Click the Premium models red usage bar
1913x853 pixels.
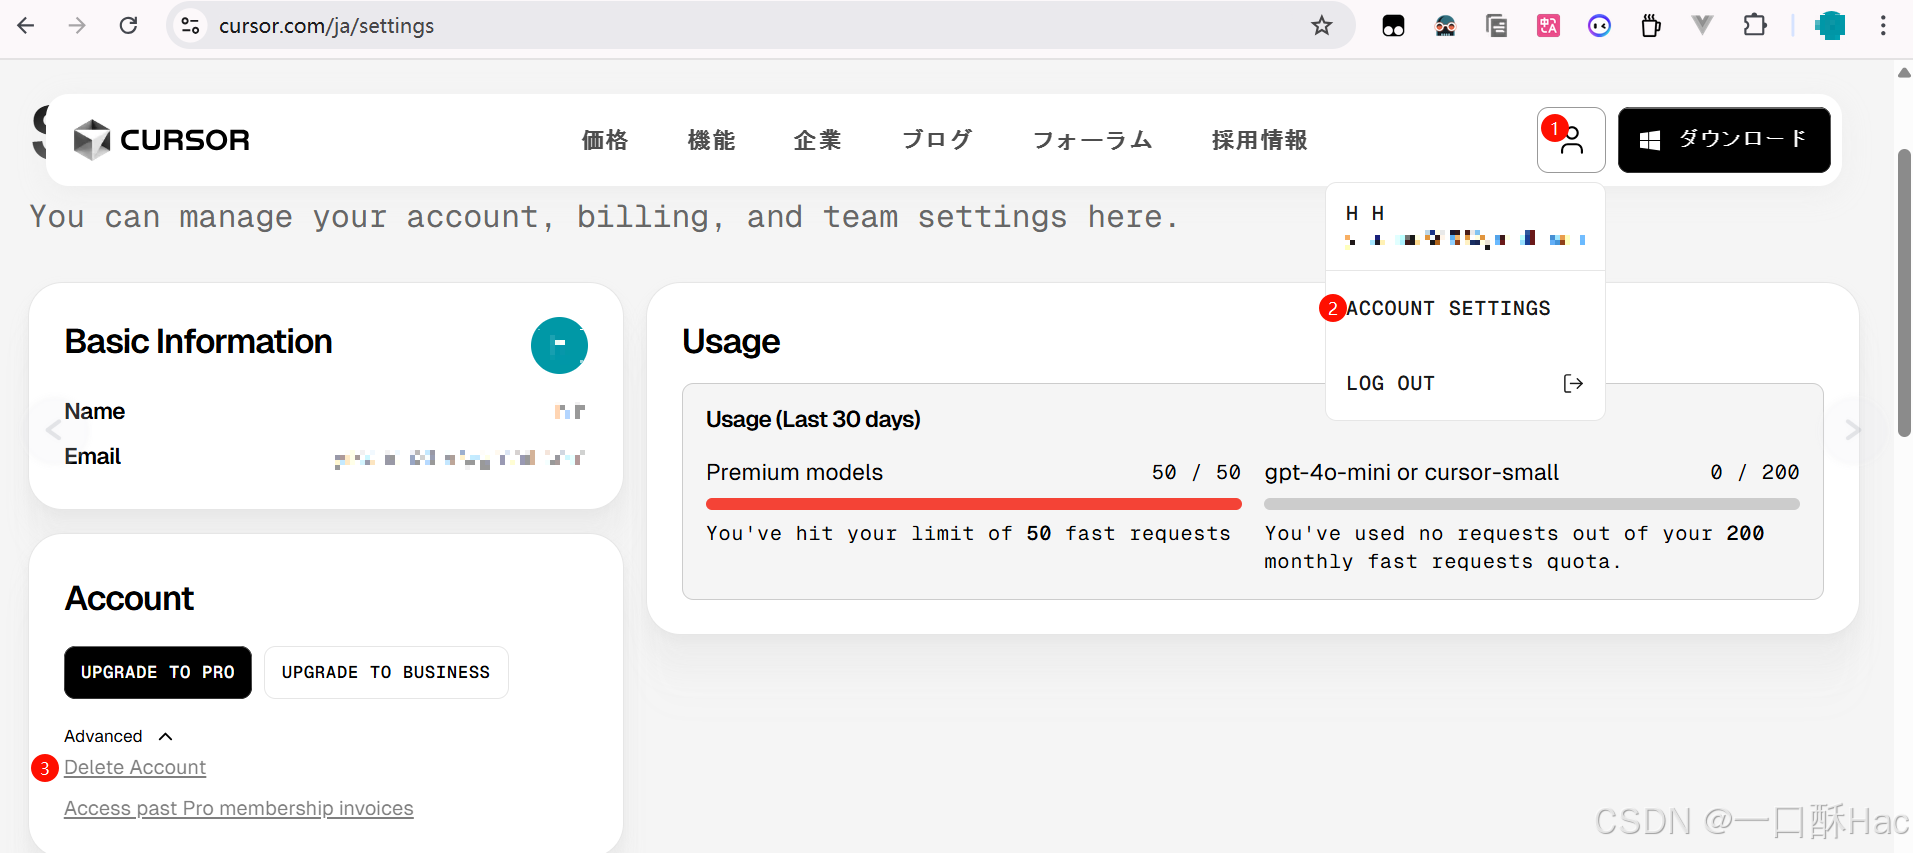pyautogui.click(x=973, y=504)
